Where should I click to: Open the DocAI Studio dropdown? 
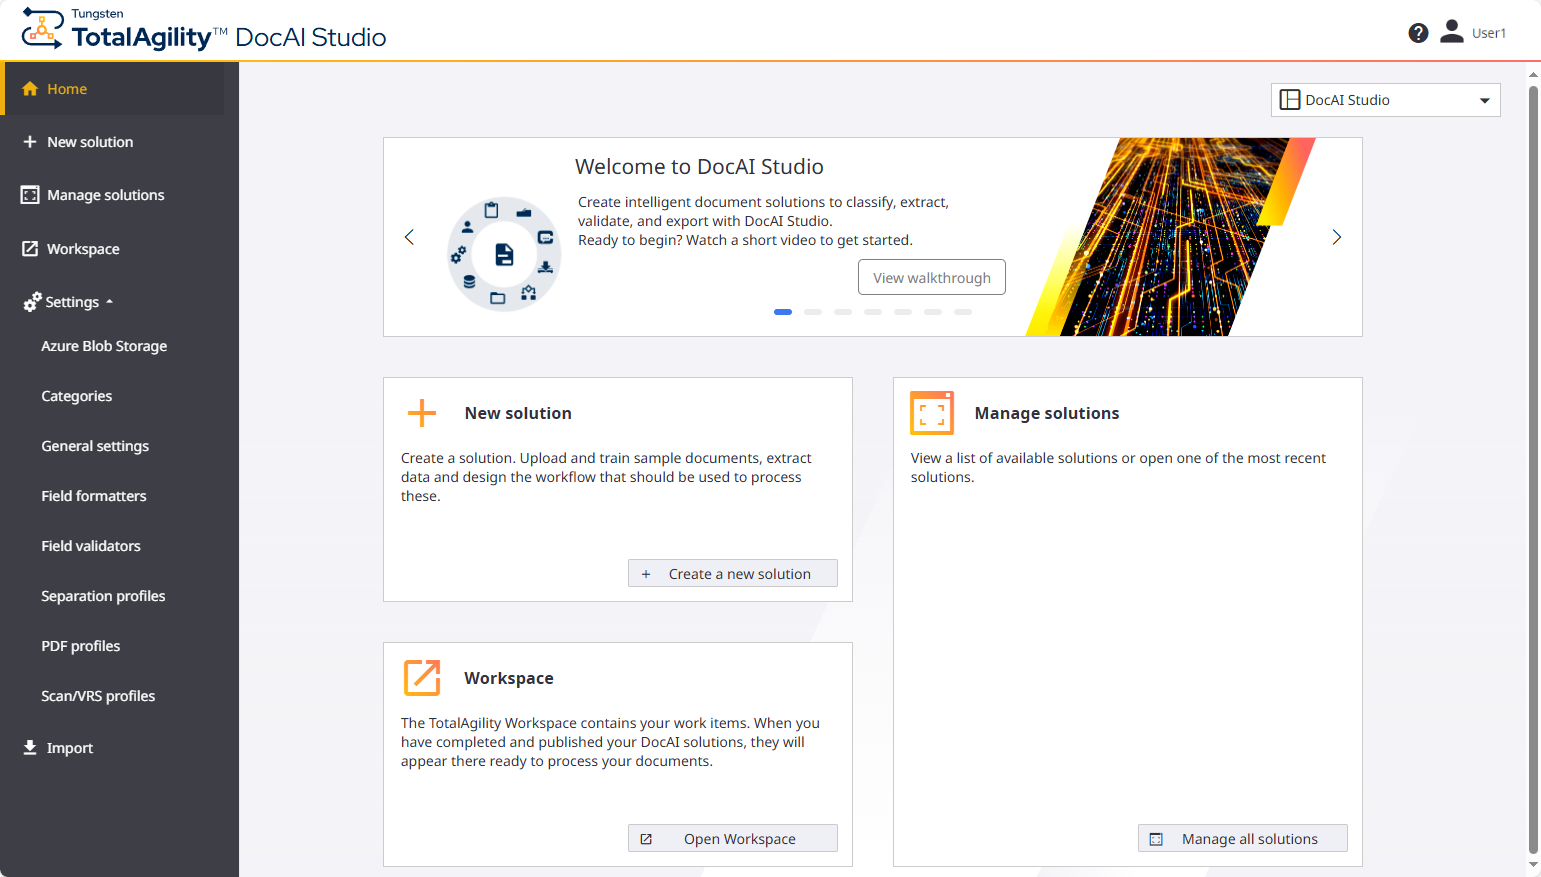tap(1385, 99)
